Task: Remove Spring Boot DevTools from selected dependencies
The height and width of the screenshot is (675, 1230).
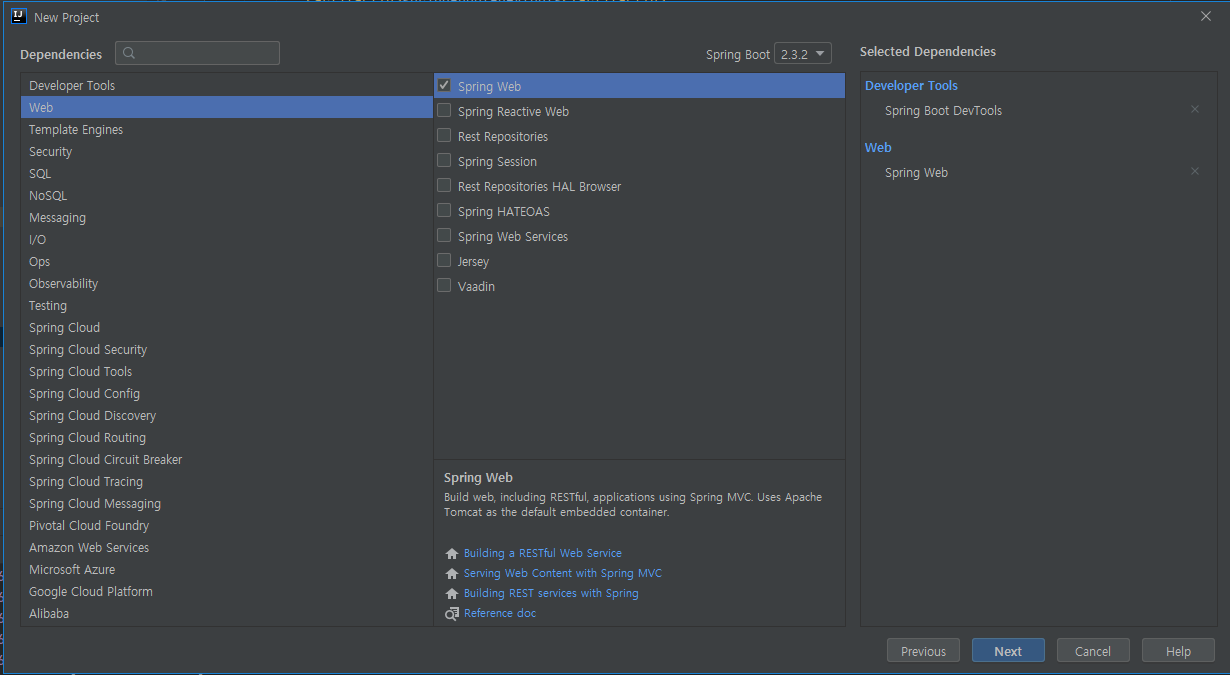Action: click(1194, 110)
